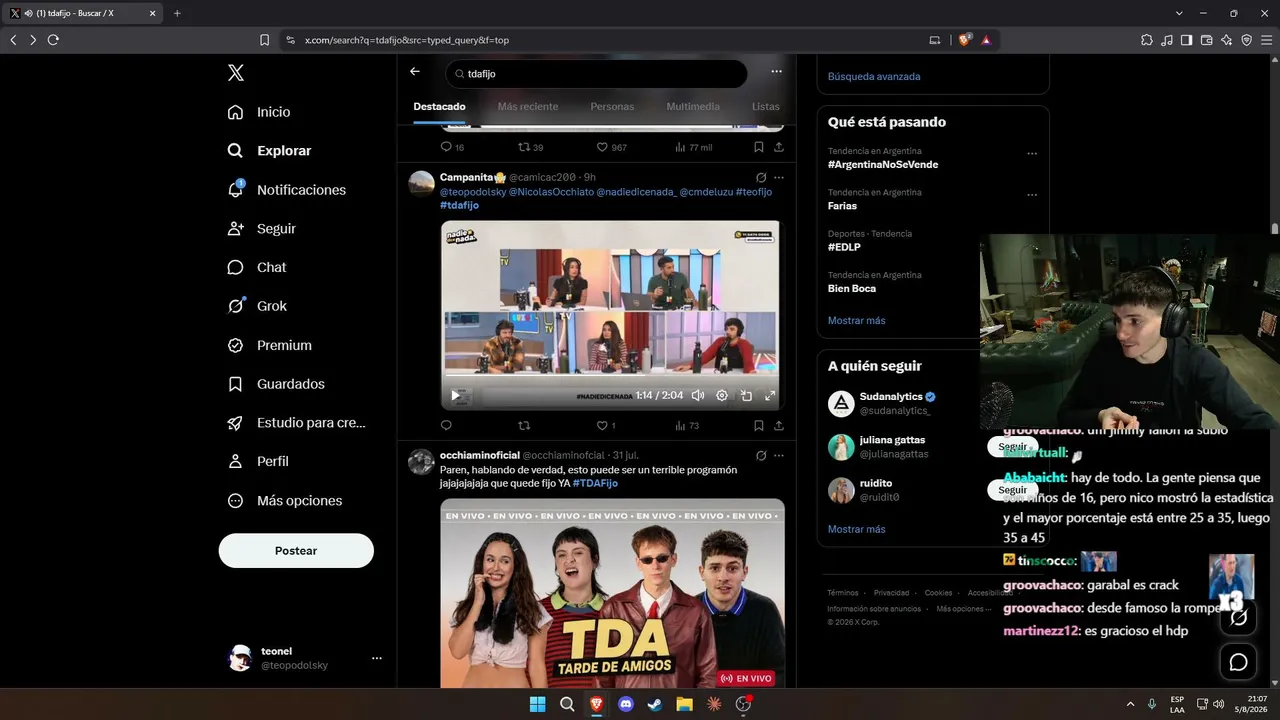Follow juliana gattas

point(1012,447)
